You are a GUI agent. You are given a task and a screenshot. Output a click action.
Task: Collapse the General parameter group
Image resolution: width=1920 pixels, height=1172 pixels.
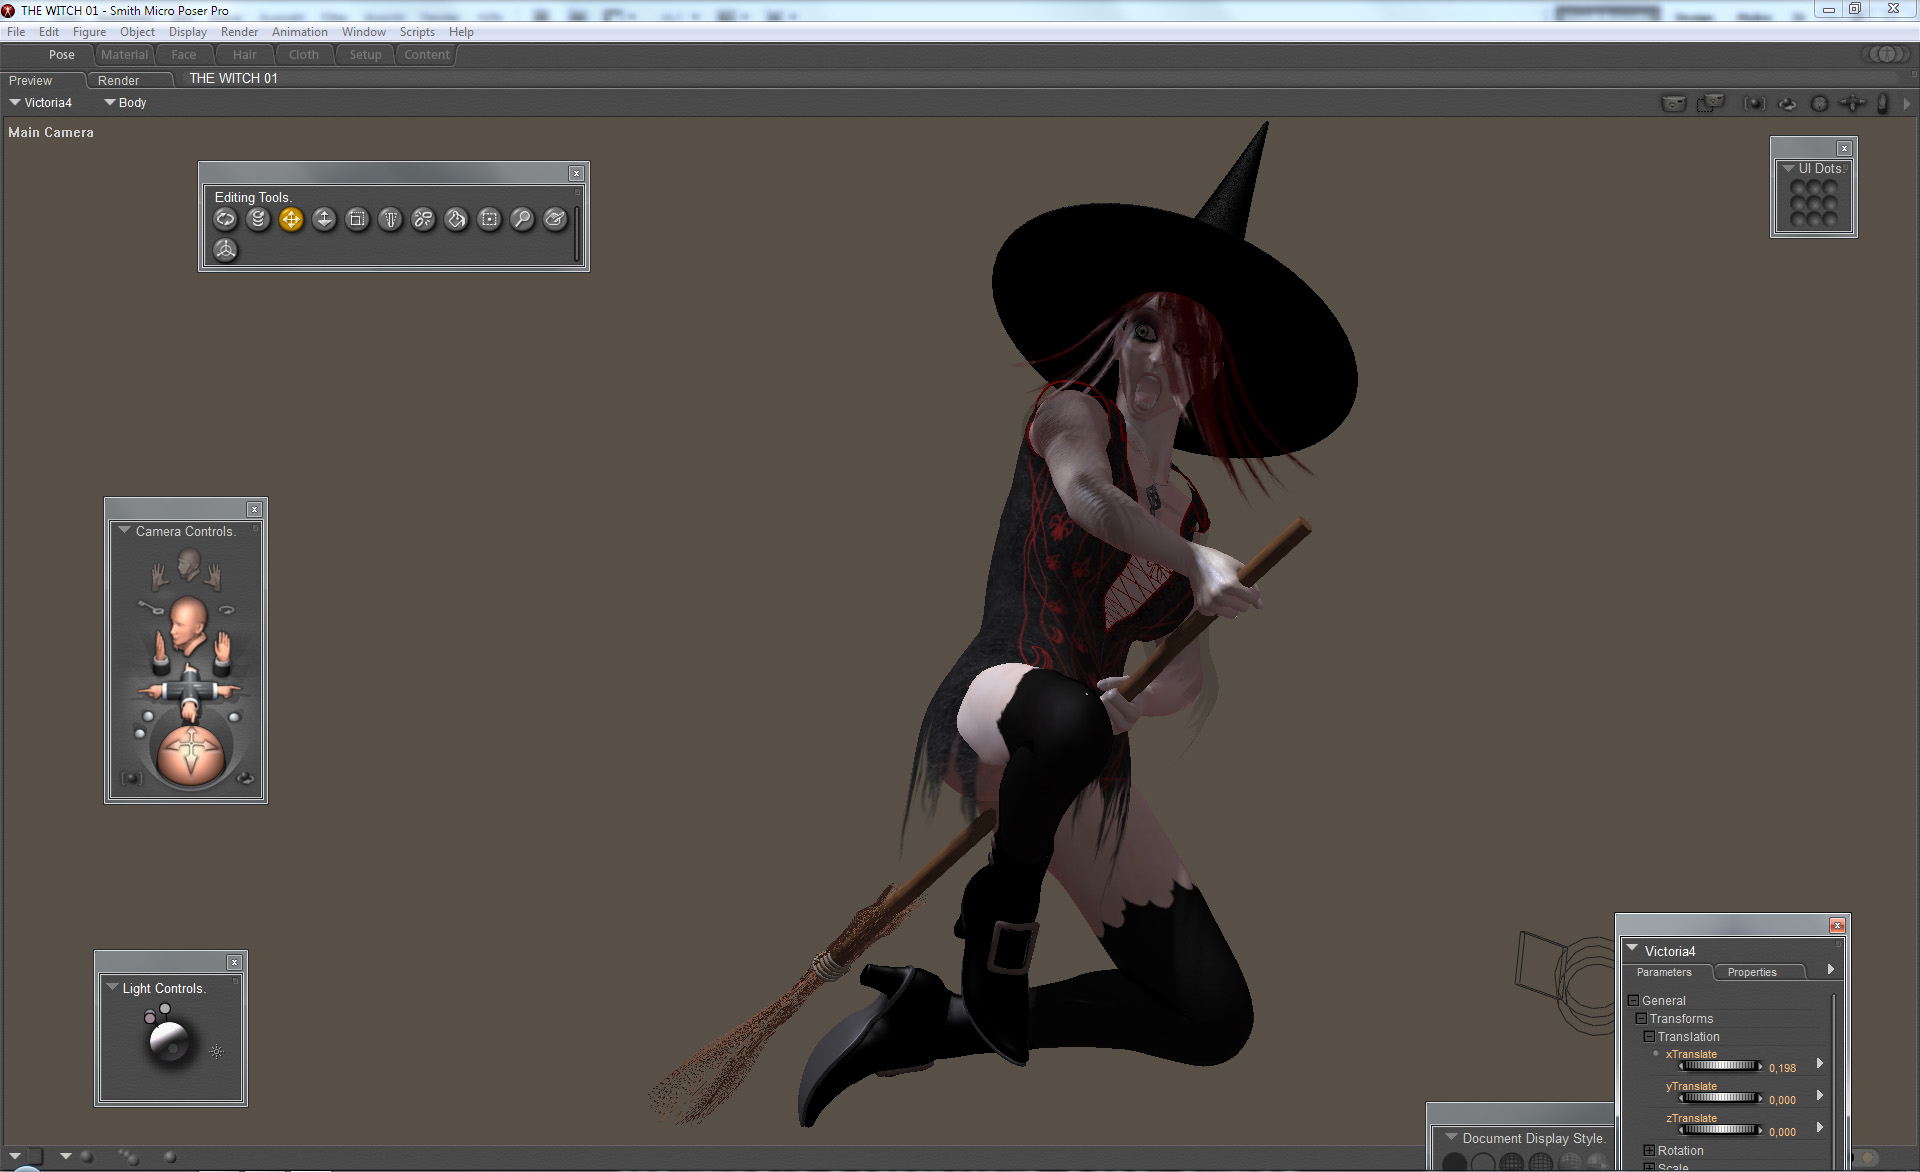tap(1633, 1000)
